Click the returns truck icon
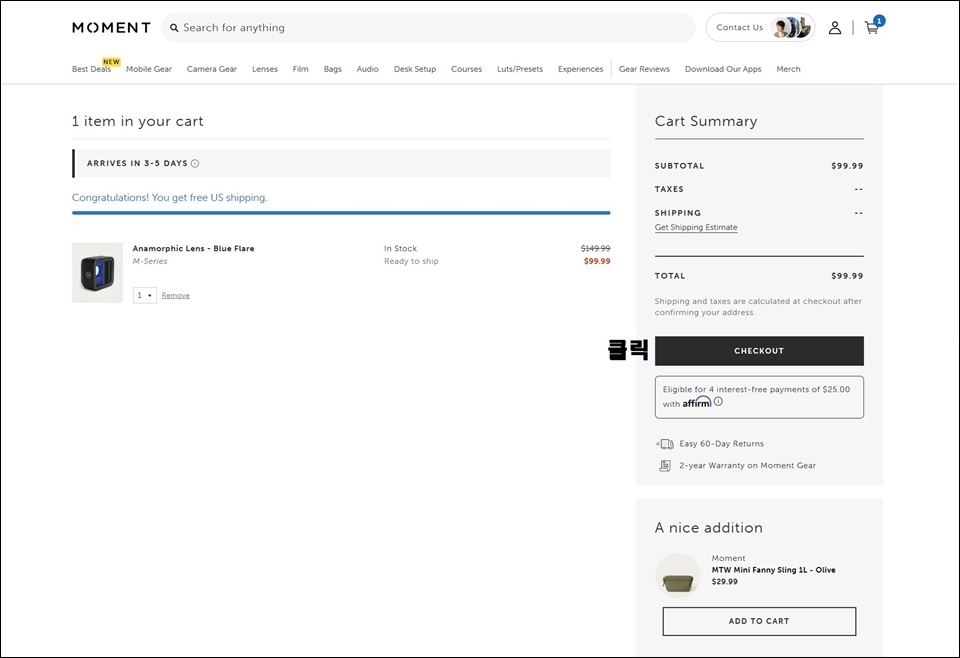 (665, 444)
